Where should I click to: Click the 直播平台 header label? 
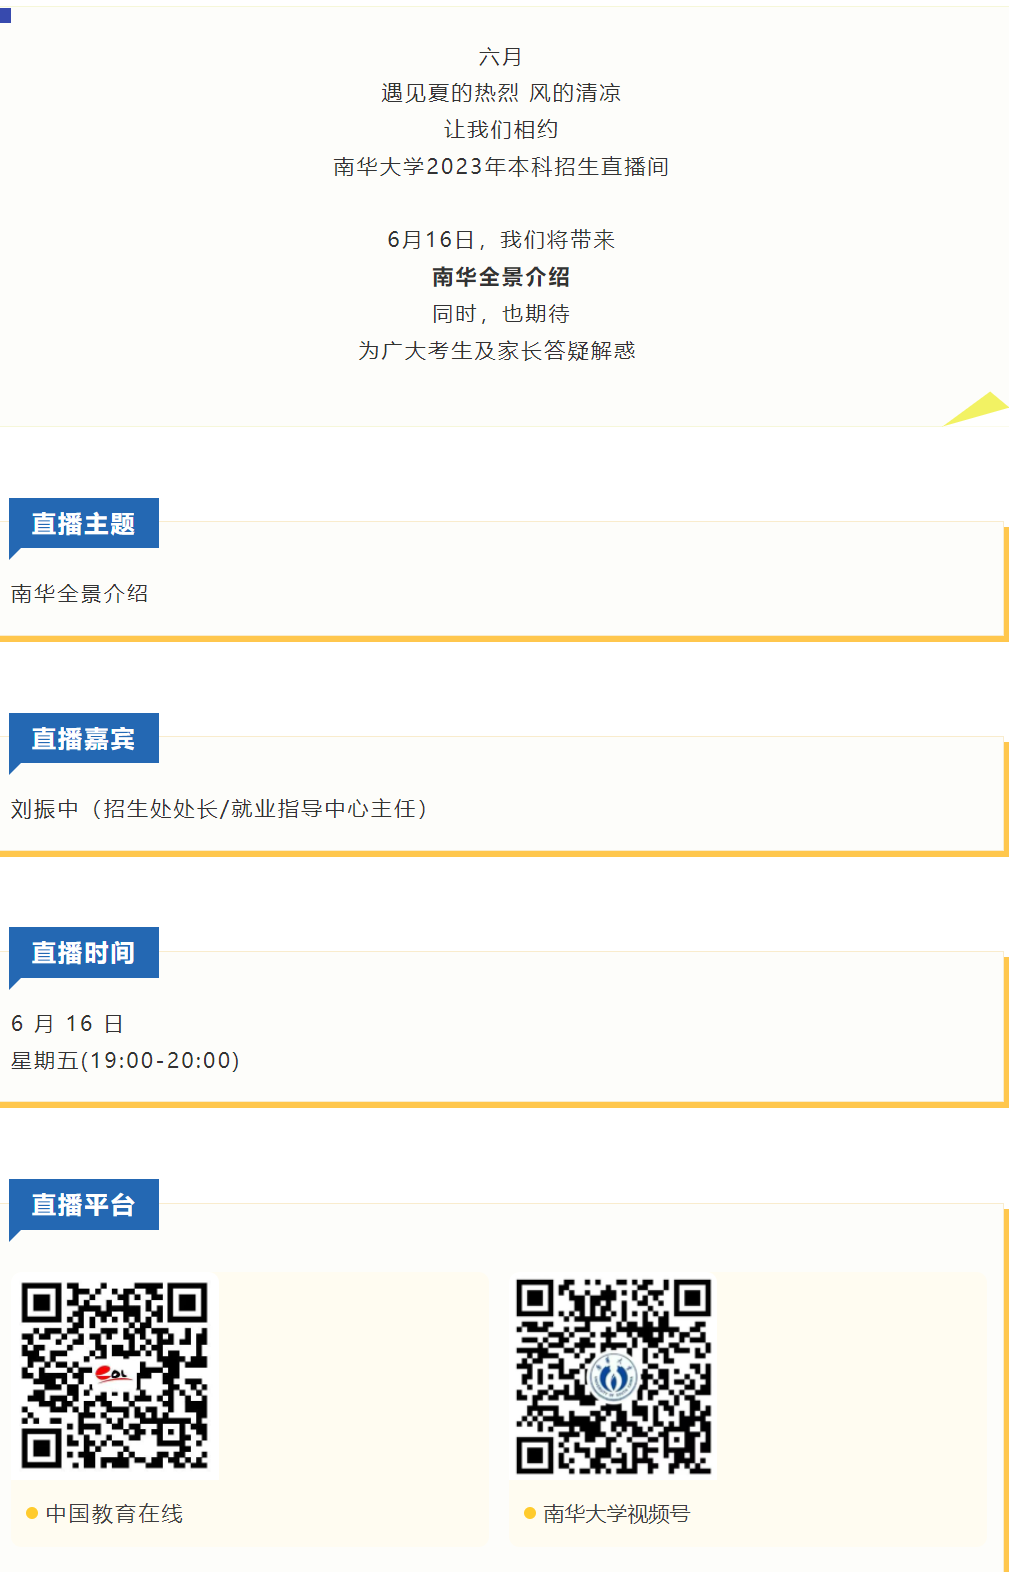click(x=84, y=1205)
